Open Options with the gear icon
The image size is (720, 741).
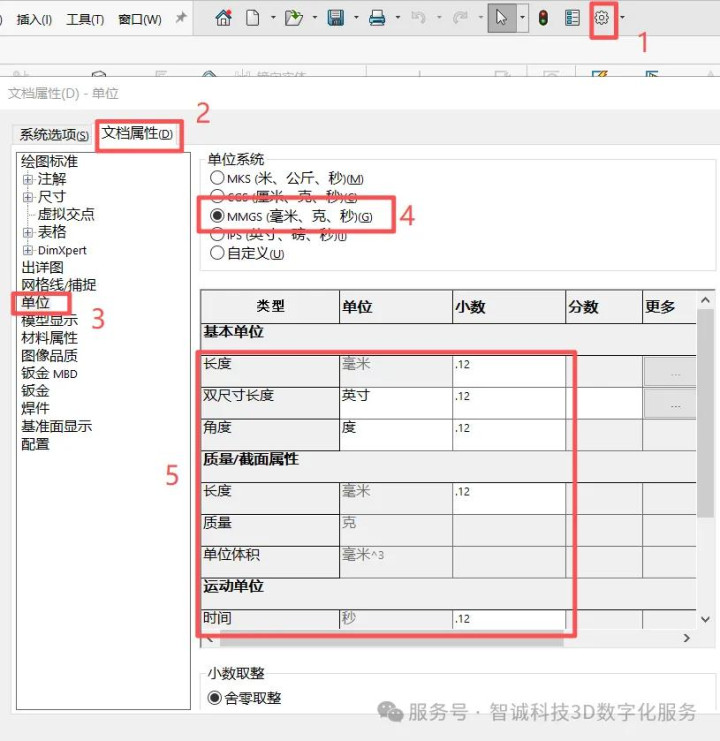point(601,18)
